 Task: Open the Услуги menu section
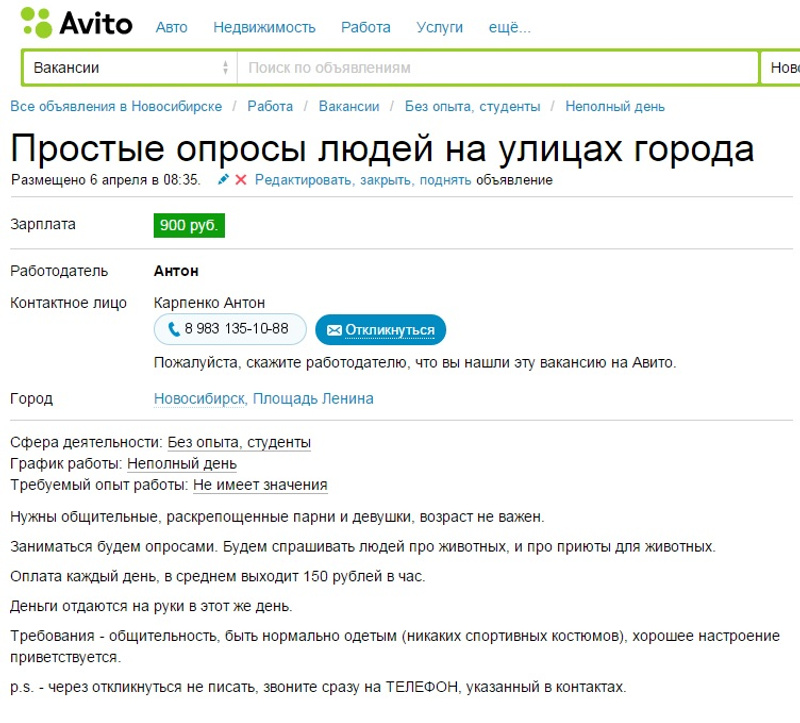tap(439, 27)
